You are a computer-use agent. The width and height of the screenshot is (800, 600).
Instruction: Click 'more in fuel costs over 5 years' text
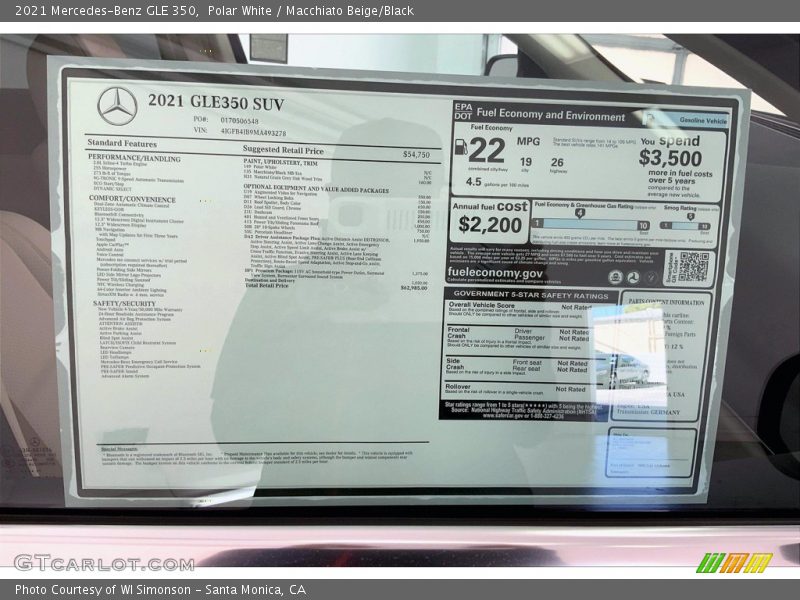[x=680, y=177]
